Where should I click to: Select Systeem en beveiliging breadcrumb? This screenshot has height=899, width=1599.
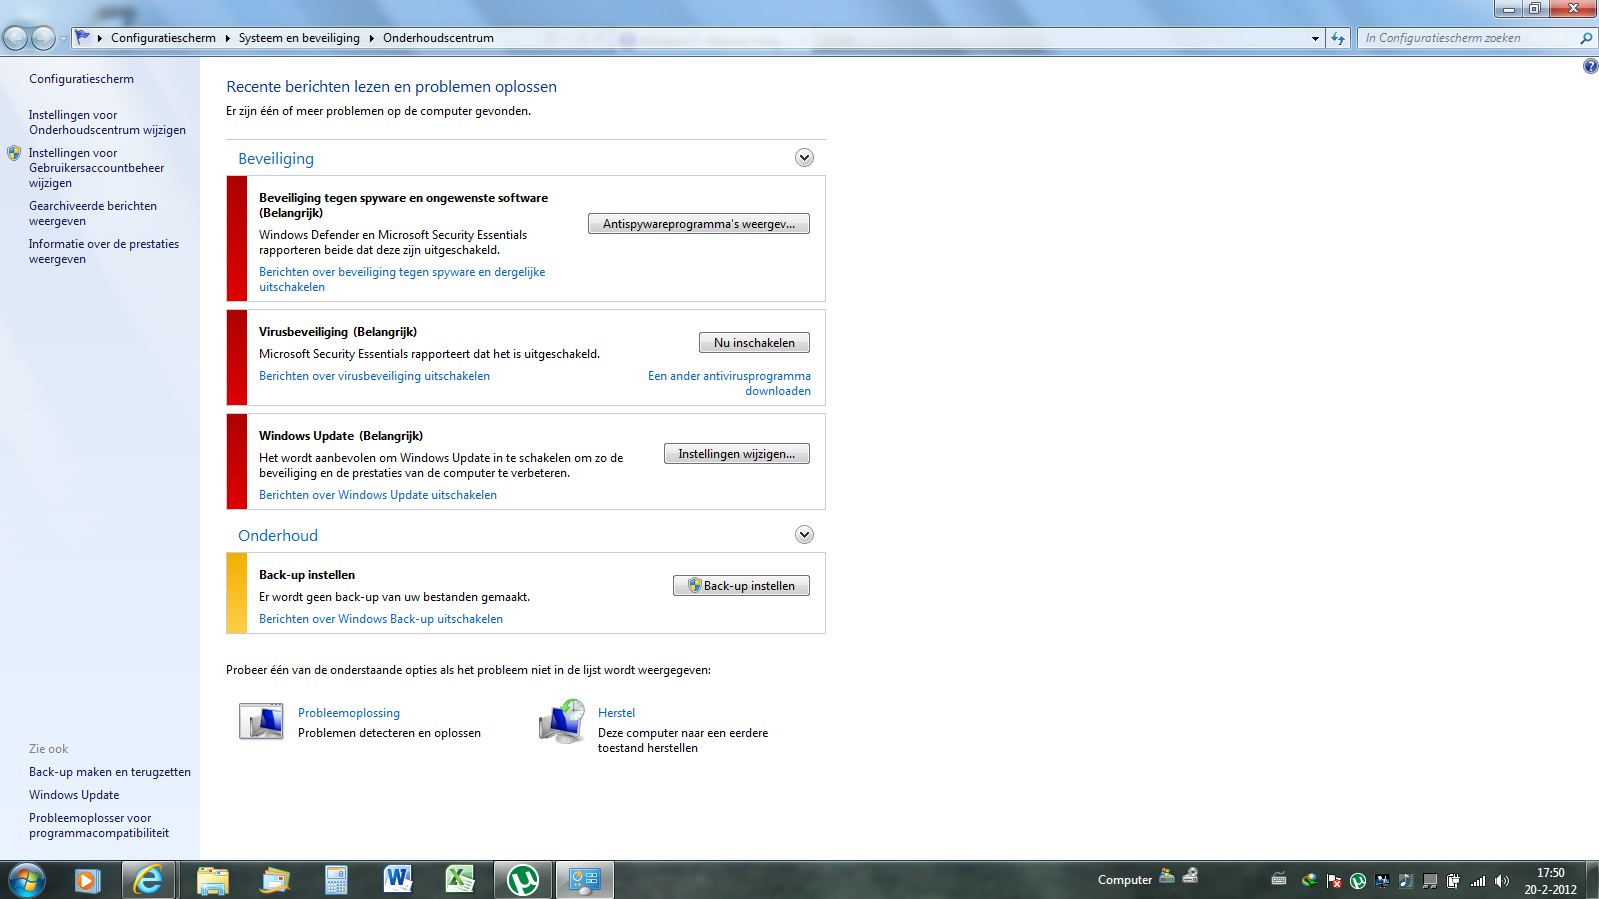point(299,38)
